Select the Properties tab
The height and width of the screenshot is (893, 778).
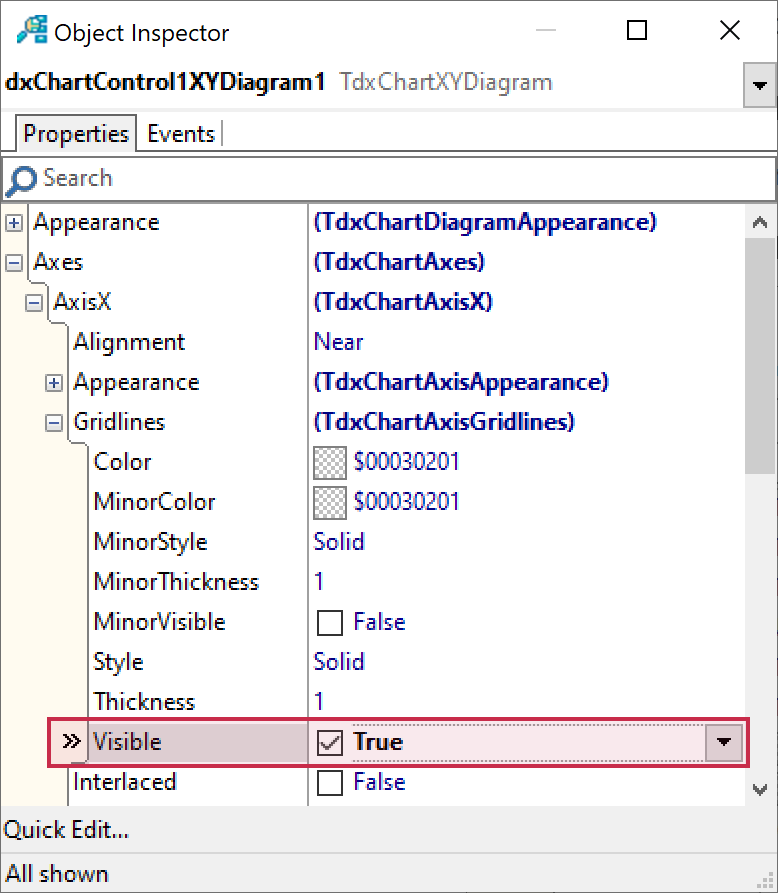[x=76, y=134]
